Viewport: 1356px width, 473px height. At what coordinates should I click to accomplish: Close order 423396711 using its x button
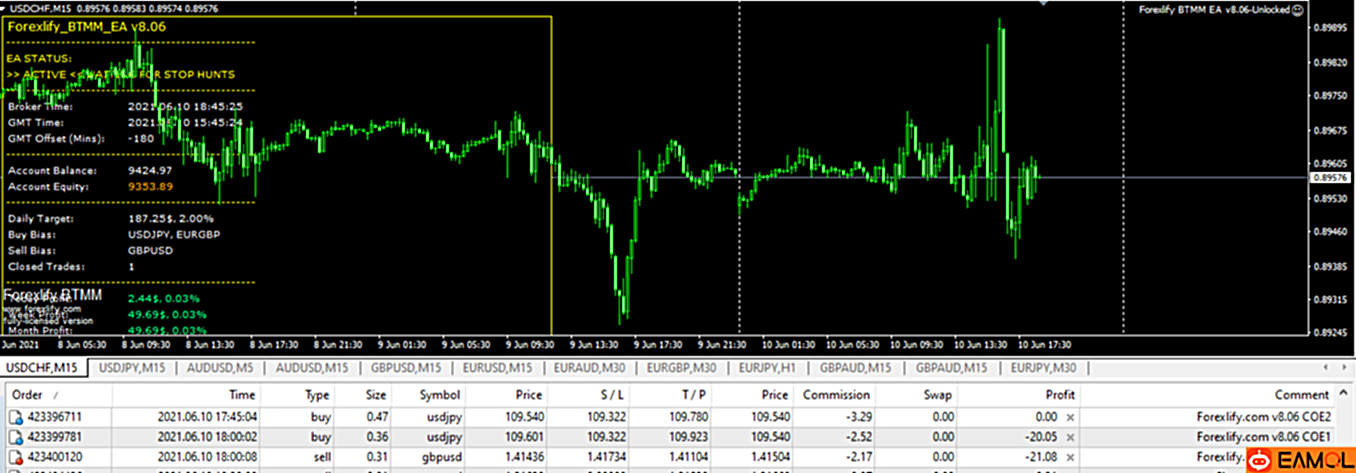[x=1069, y=416]
